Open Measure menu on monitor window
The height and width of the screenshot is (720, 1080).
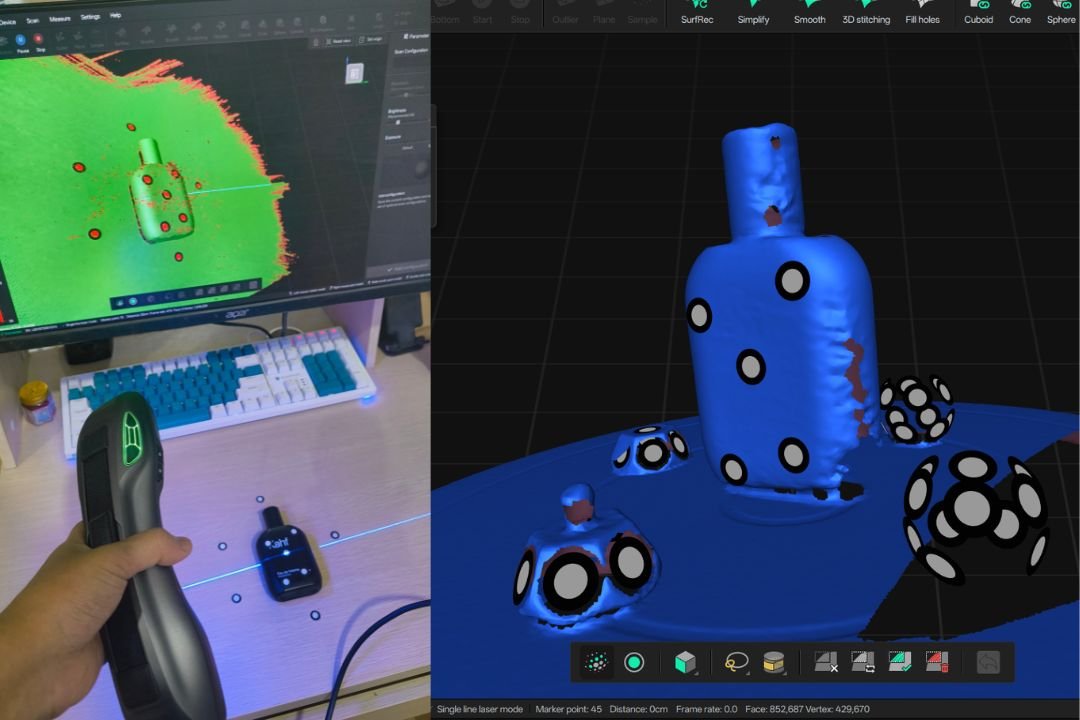(x=60, y=19)
